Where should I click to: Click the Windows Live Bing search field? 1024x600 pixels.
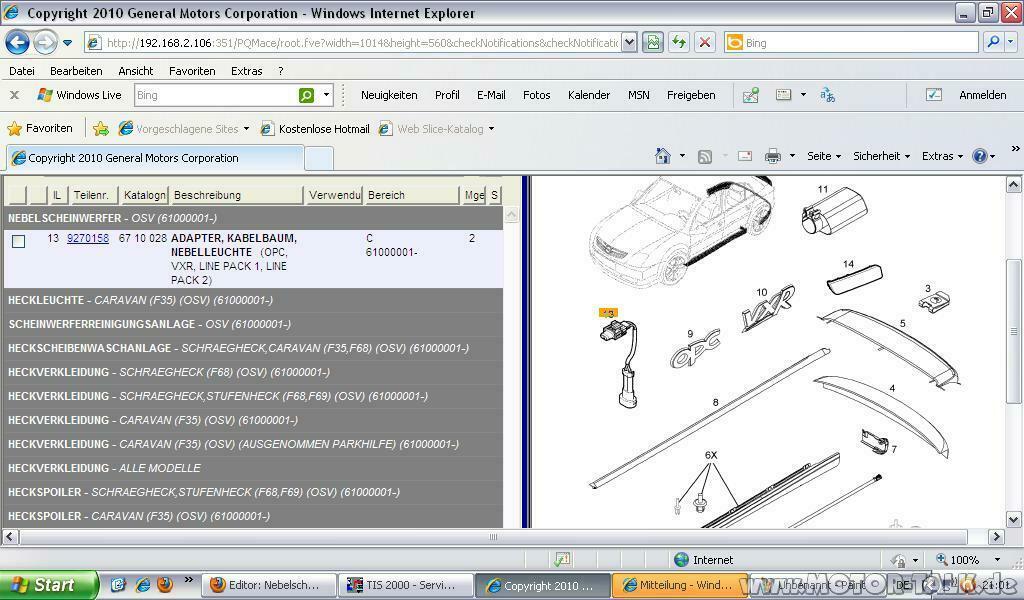tap(216, 95)
